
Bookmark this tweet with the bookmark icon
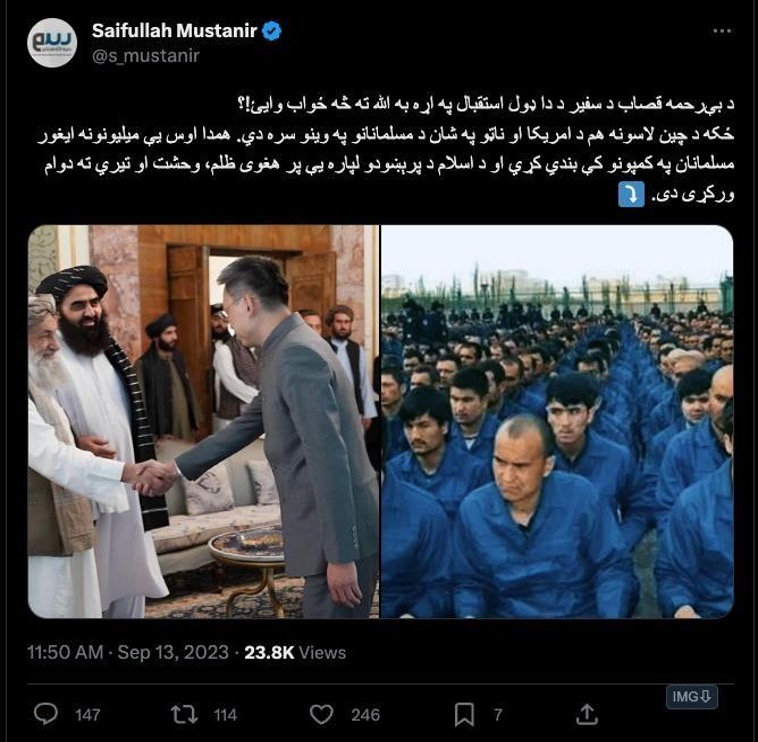coord(464,714)
